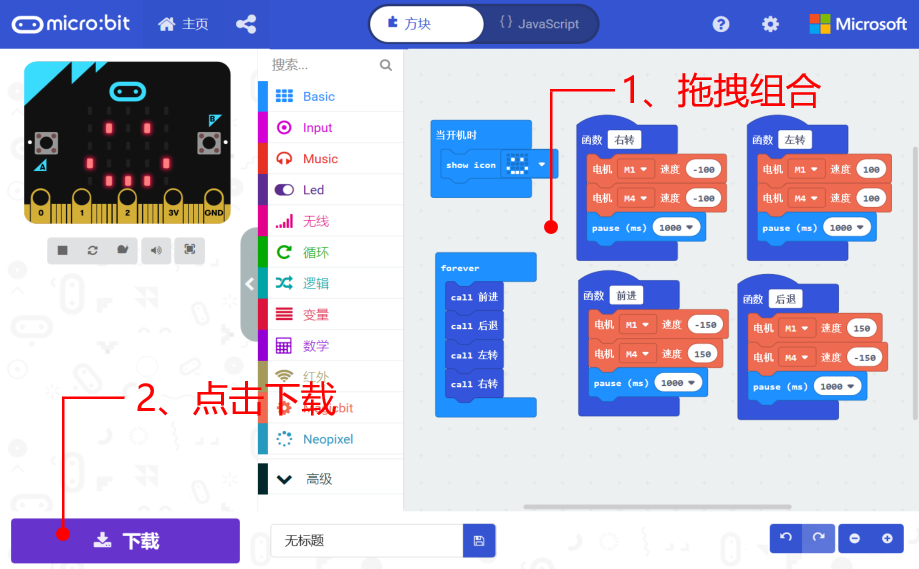
Task: Mute the simulator sound
Action: (156, 250)
